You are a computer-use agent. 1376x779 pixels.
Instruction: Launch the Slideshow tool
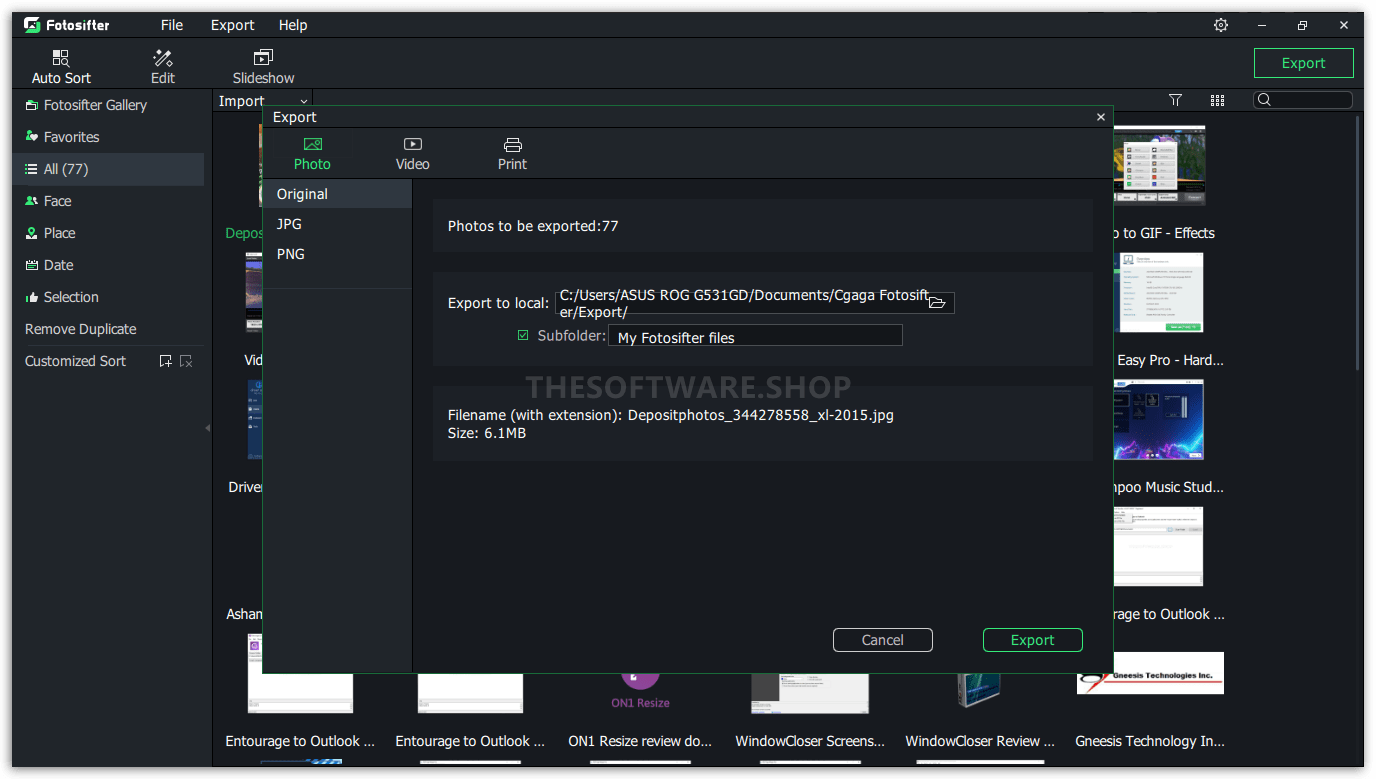263,66
